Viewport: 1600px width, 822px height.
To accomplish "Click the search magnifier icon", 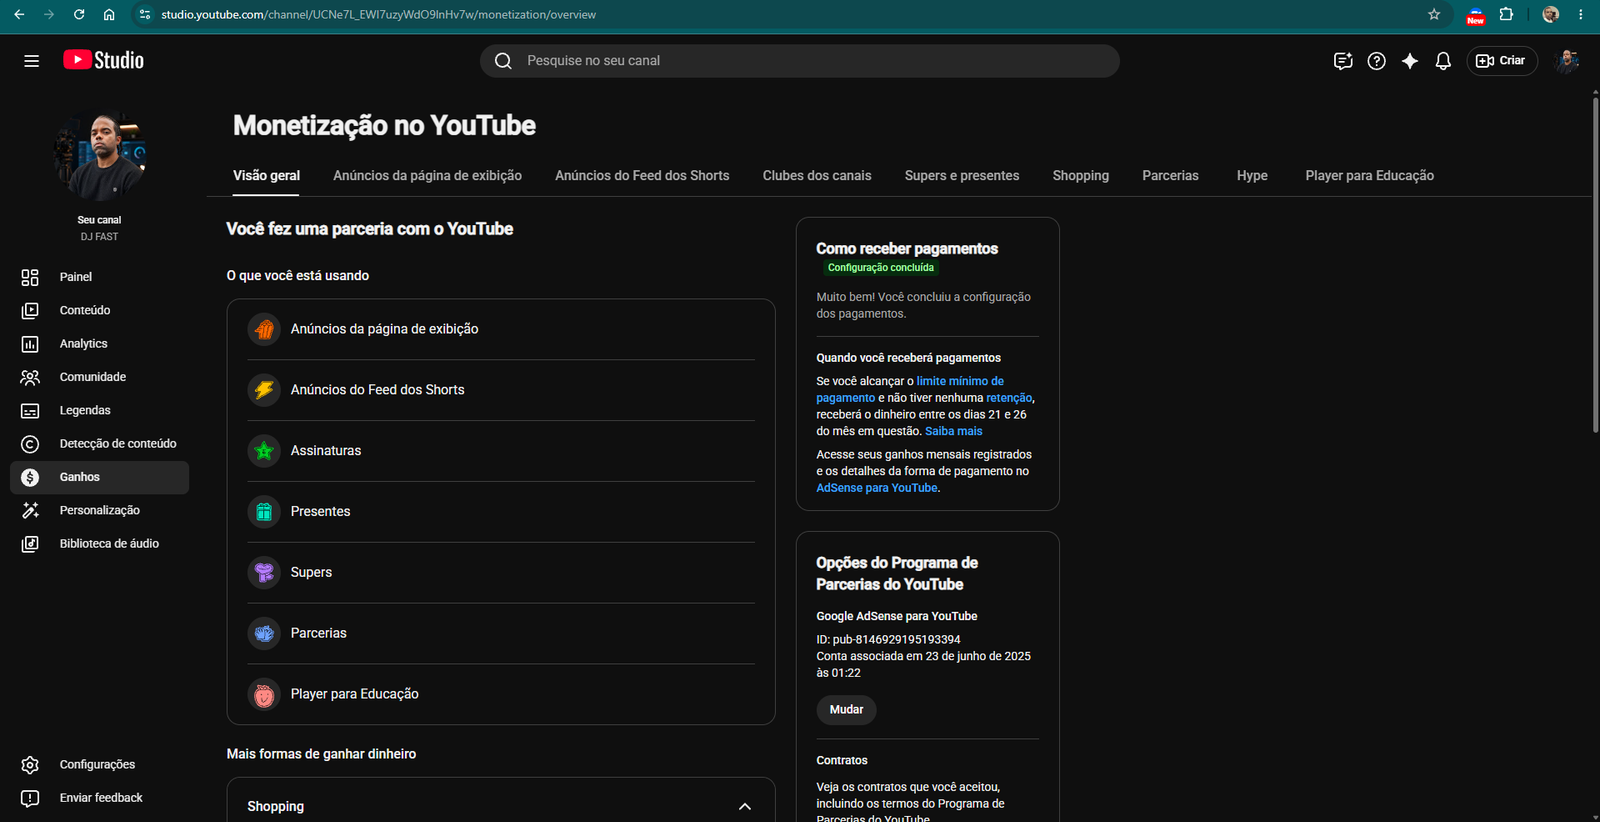I will (x=503, y=61).
